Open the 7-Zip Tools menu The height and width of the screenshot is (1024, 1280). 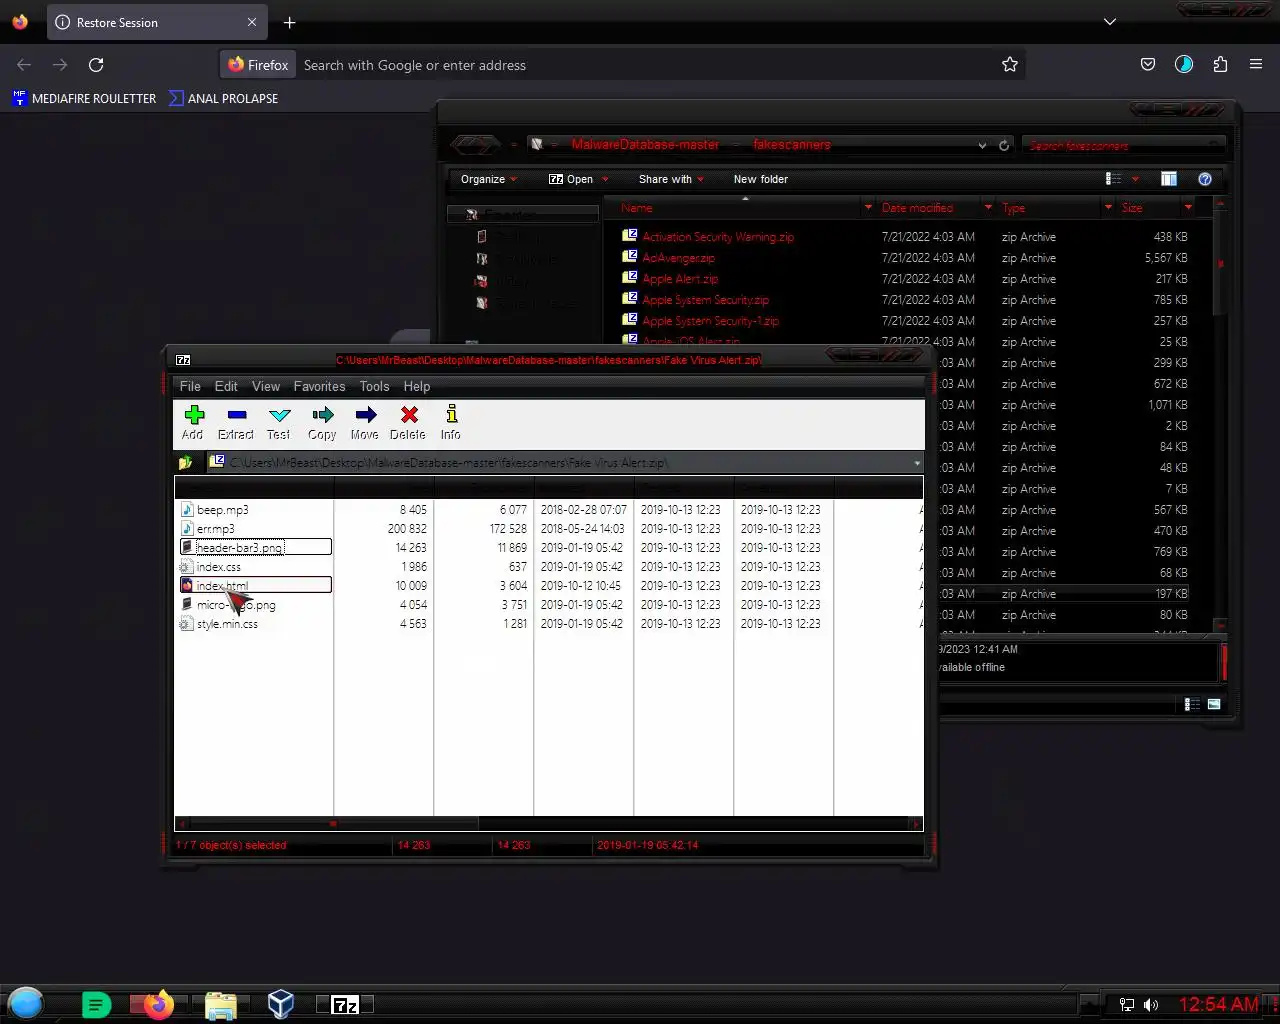[x=374, y=386]
